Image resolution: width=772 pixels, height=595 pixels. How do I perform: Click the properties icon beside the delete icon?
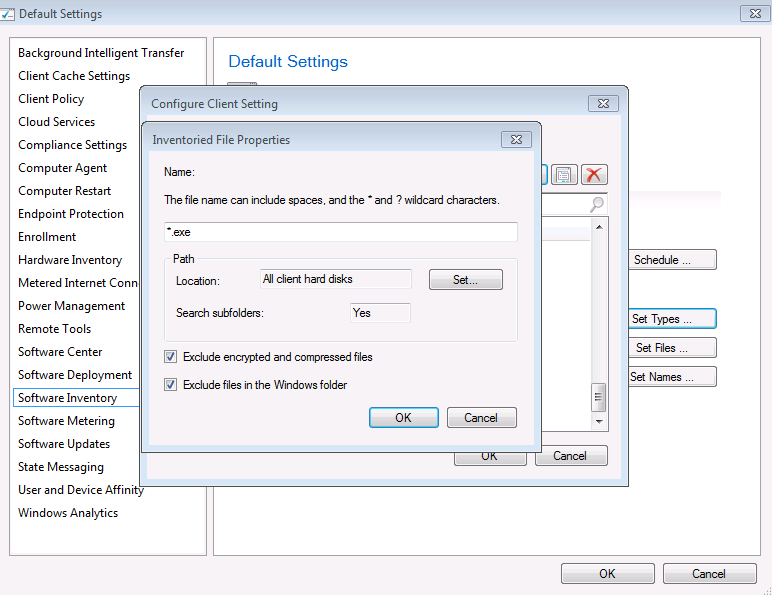(x=565, y=175)
